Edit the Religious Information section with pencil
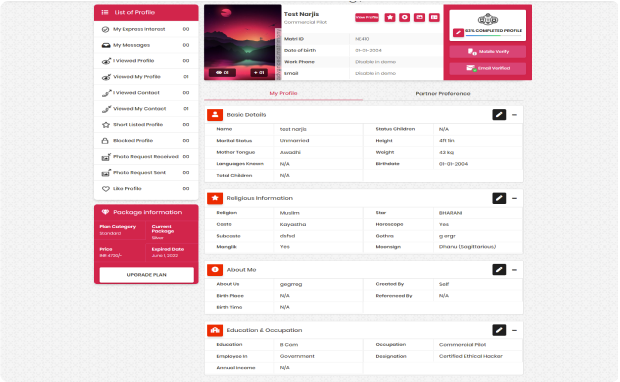This screenshot has height=382, width=620. pos(499,198)
